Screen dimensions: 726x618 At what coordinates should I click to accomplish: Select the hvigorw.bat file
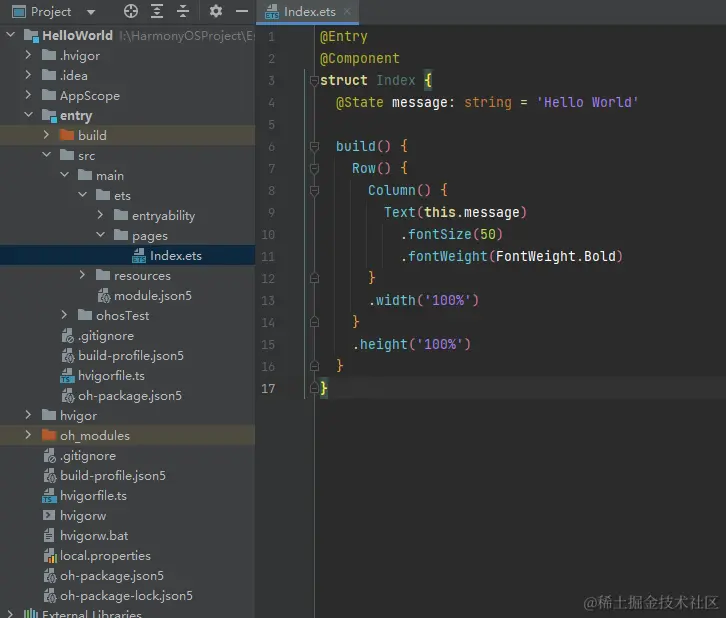pos(94,536)
